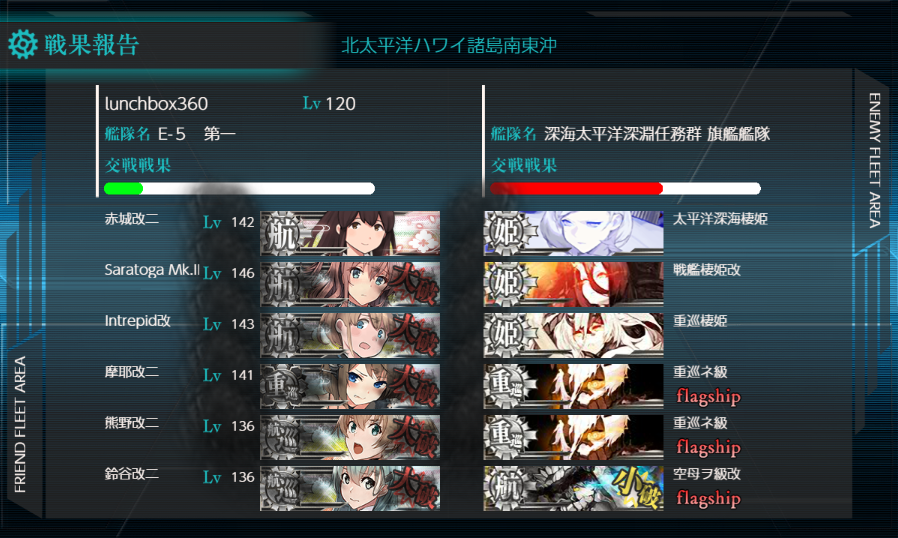898x538 pixels.
Task: Click the gear icon beside 戦果報告
Action: 23,45
